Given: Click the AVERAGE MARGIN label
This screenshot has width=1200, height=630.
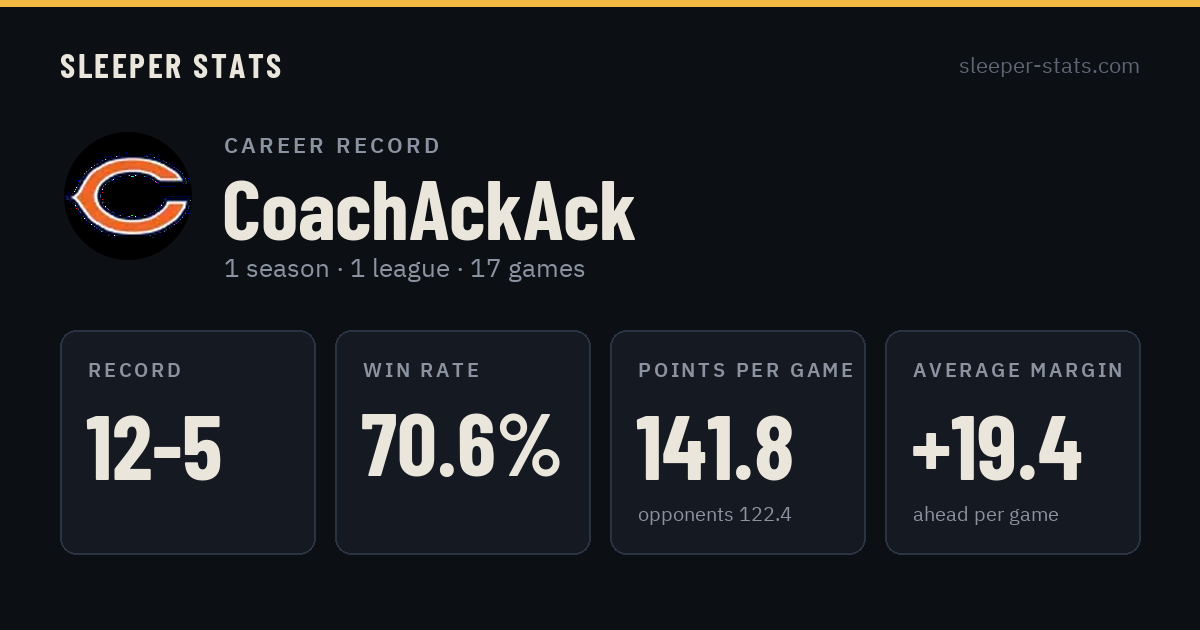Looking at the screenshot, I should (1018, 371).
